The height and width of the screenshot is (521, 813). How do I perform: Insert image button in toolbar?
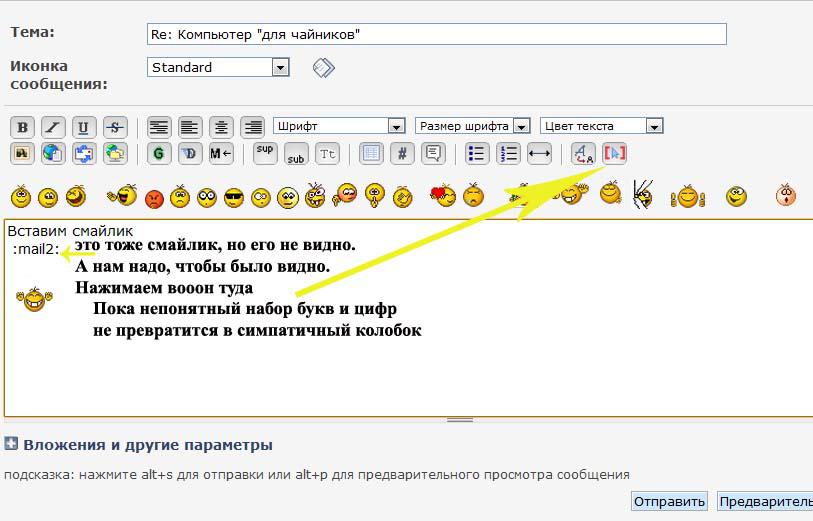coord(22,154)
